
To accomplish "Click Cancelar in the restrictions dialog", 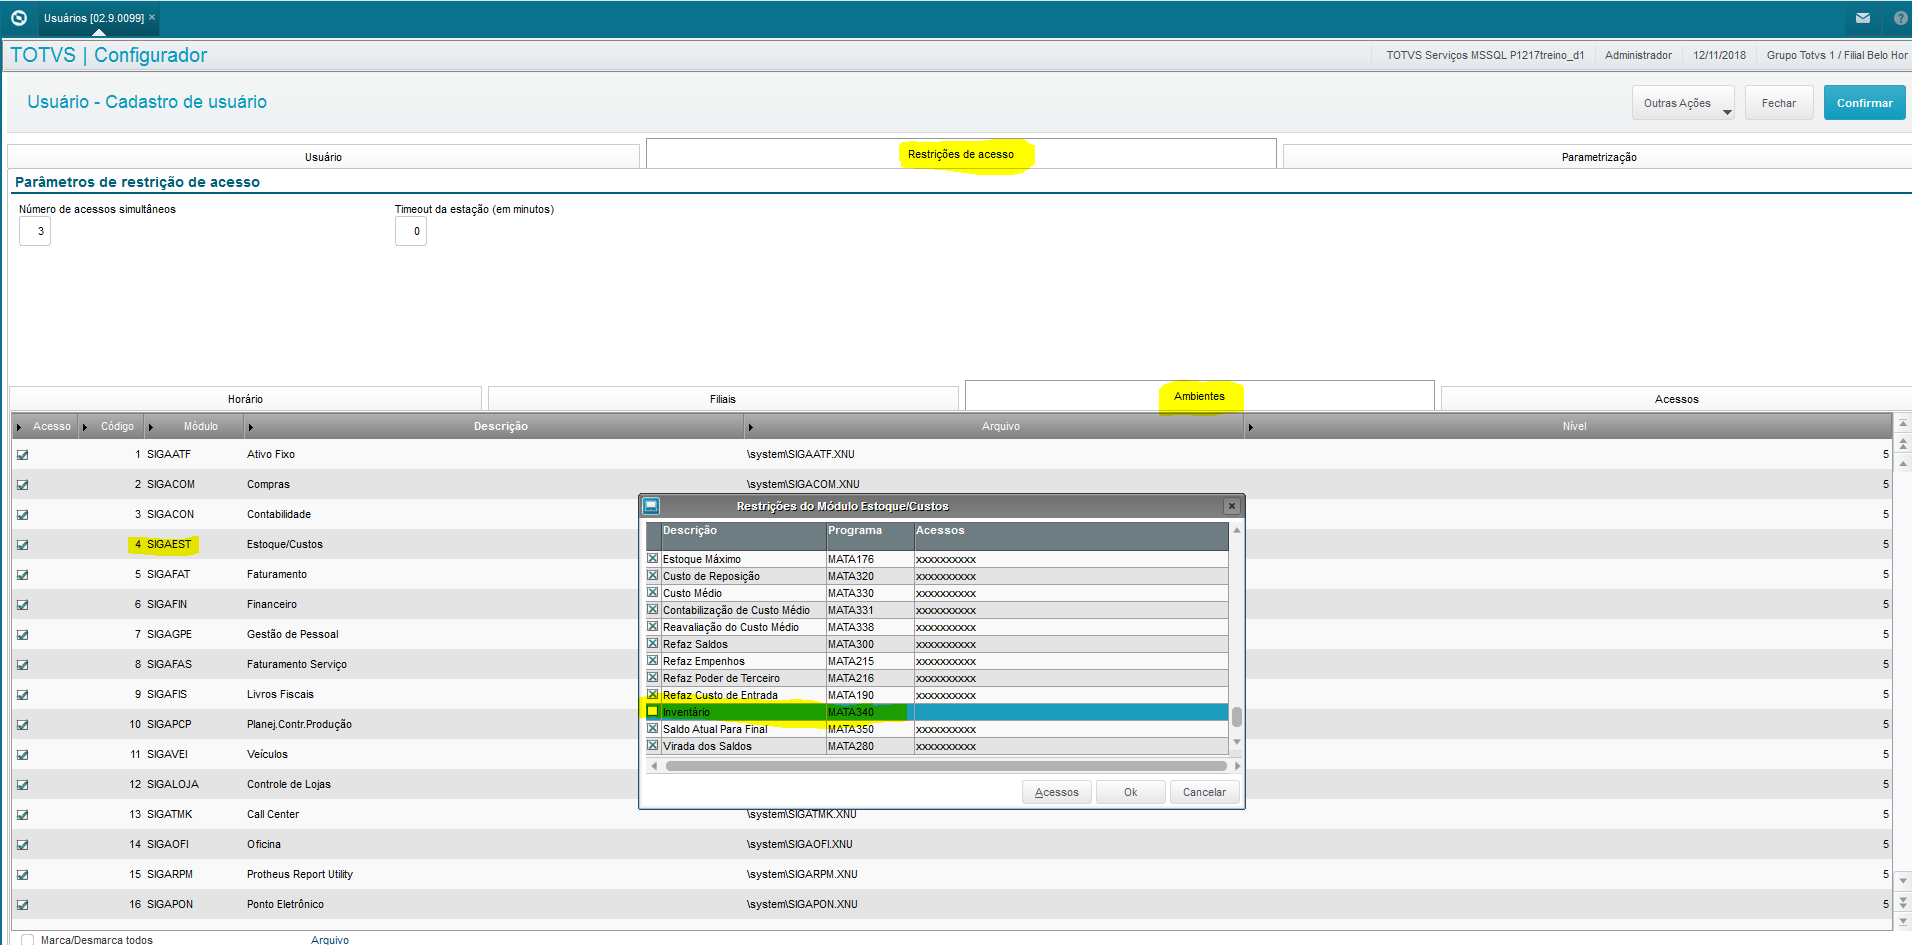I will point(1204,792).
